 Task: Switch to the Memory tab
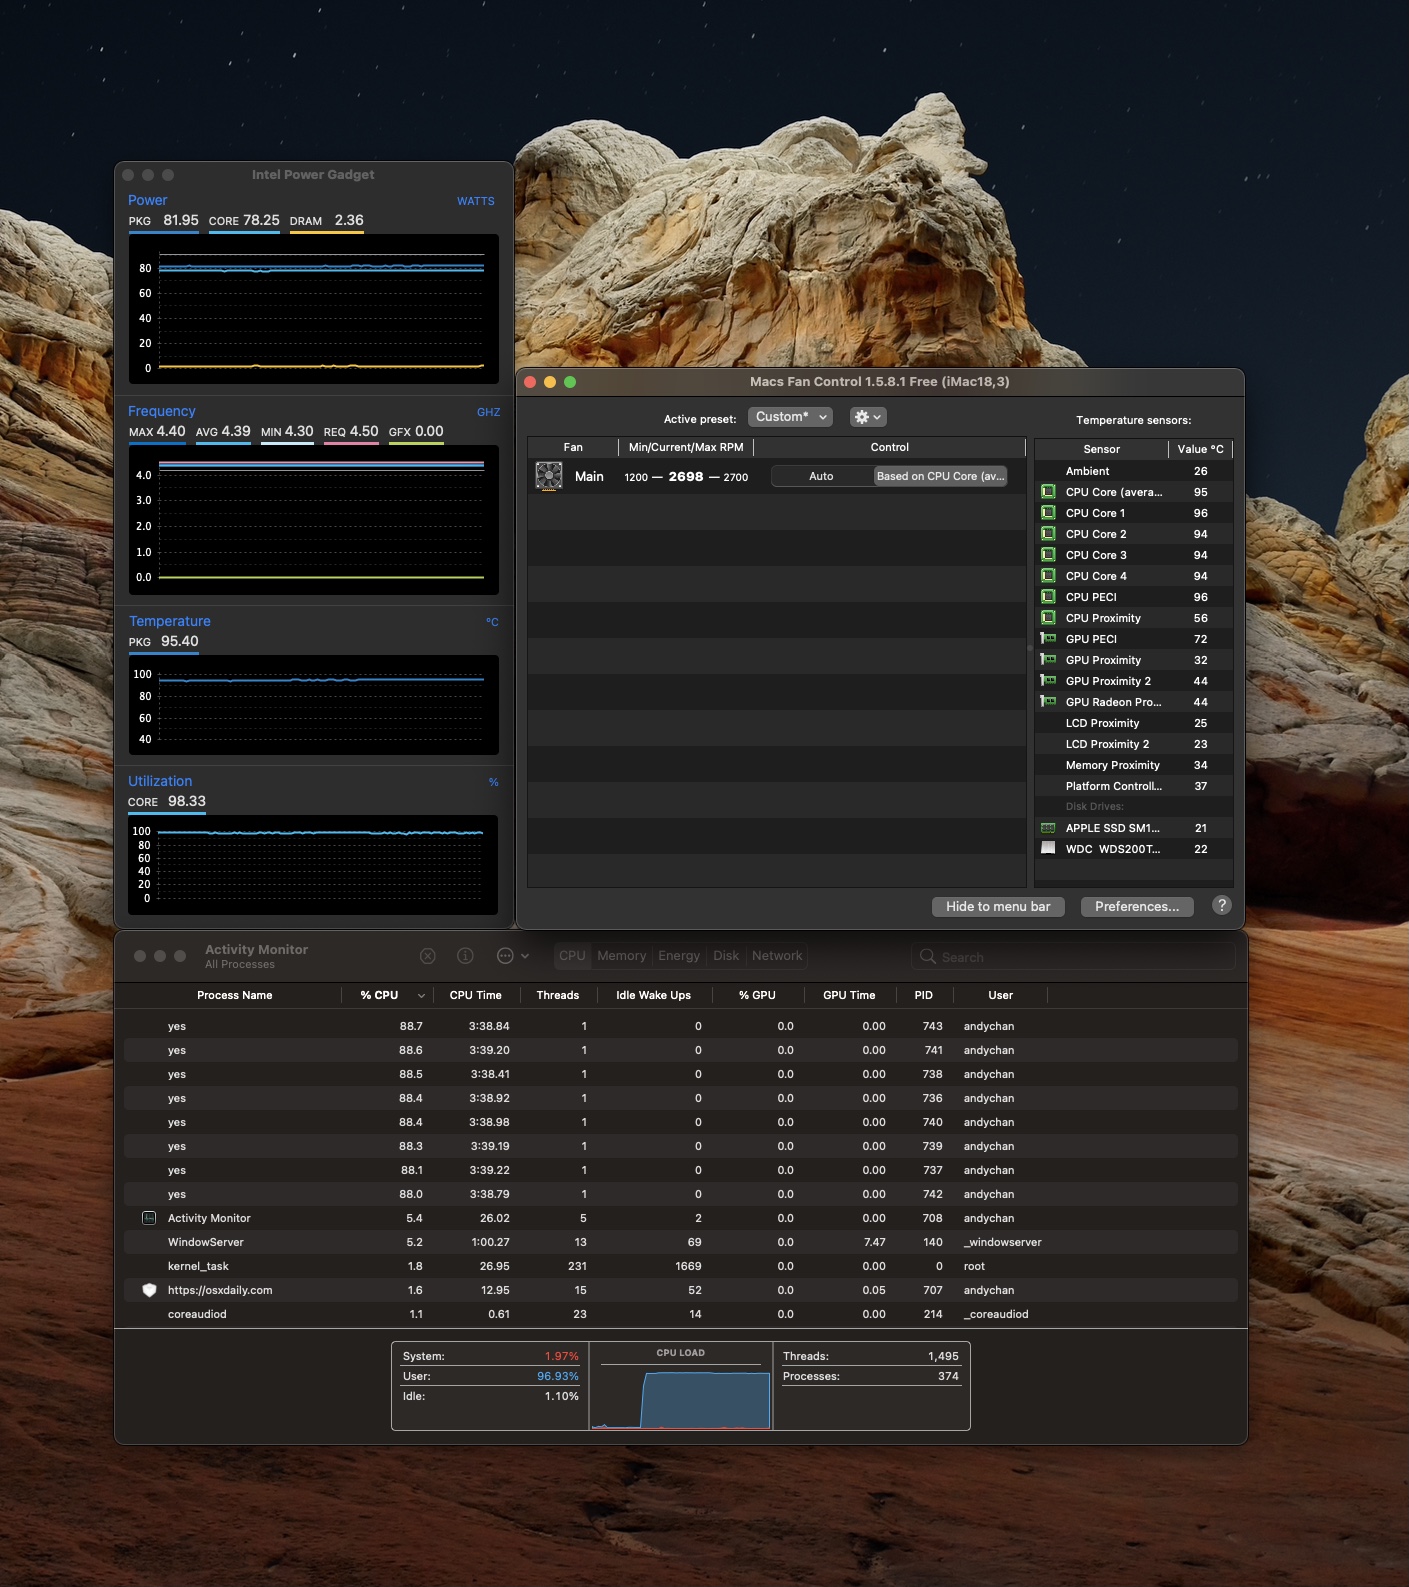621,956
